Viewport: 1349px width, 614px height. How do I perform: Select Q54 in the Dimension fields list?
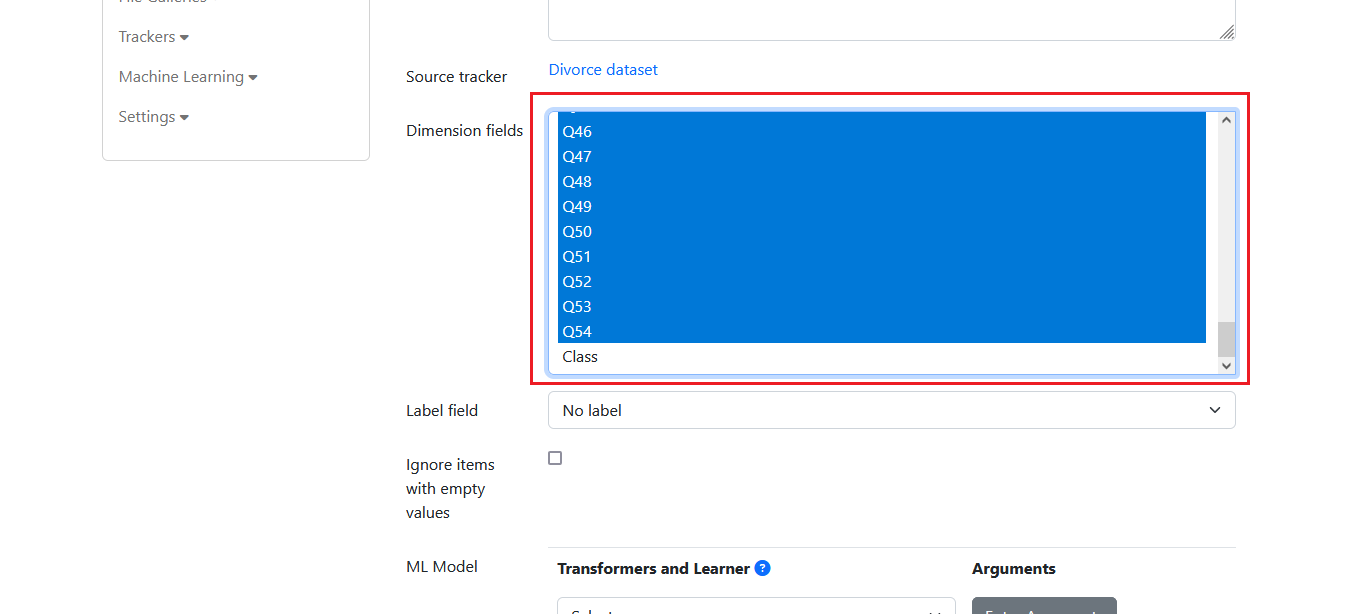click(881, 331)
